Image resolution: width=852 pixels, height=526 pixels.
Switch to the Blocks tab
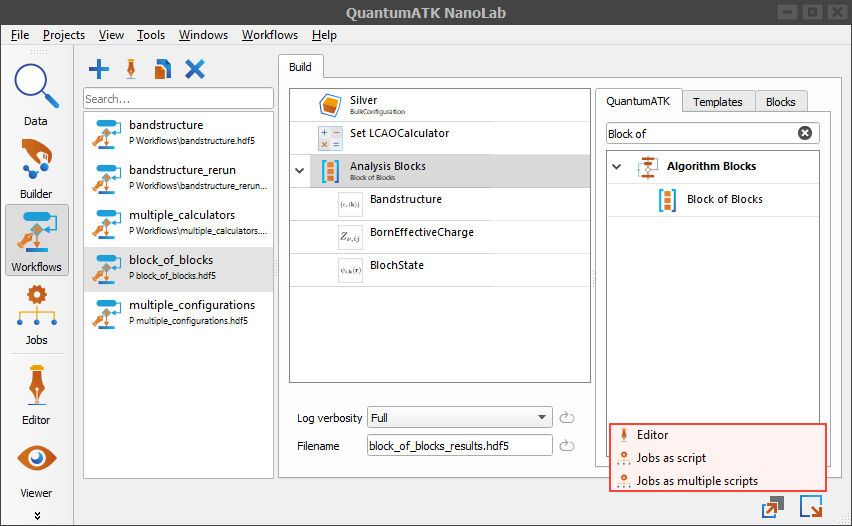pyautogui.click(x=780, y=102)
